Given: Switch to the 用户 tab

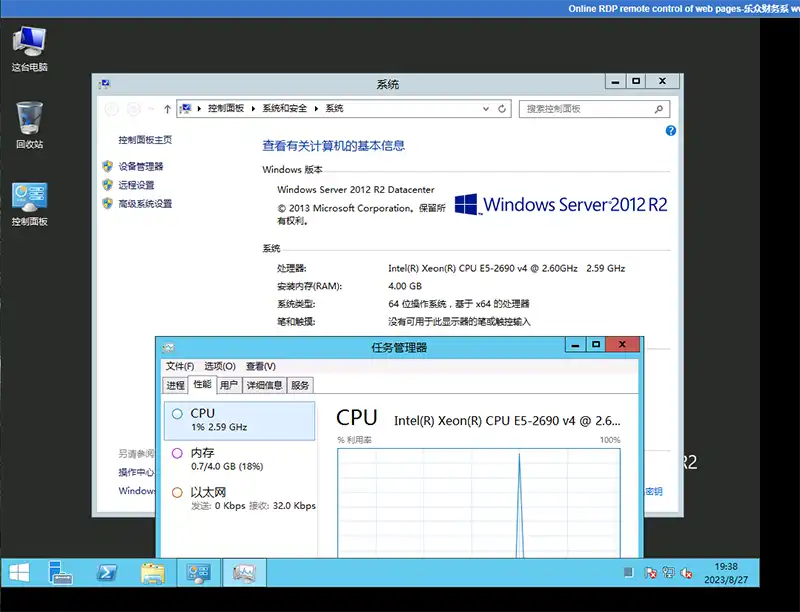Looking at the screenshot, I should point(229,385).
